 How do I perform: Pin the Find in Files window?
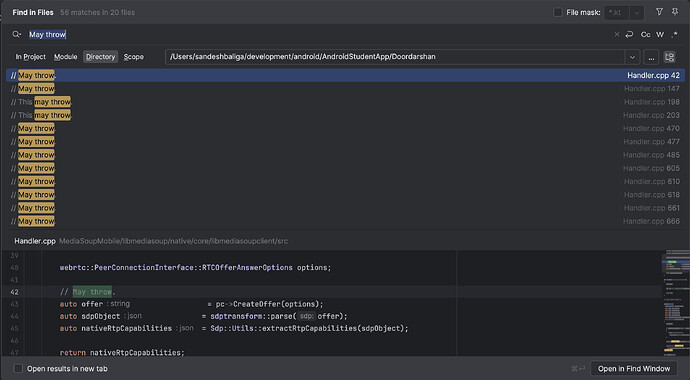675,12
